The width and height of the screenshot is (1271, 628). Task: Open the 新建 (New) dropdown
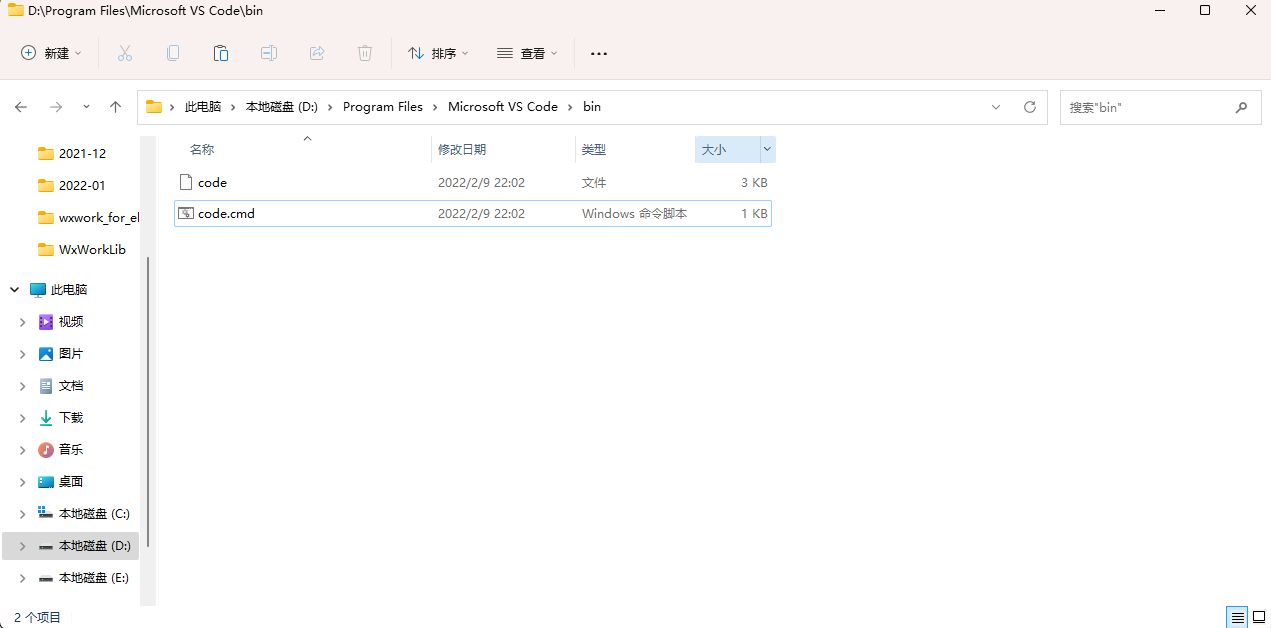[x=52, y=53]
